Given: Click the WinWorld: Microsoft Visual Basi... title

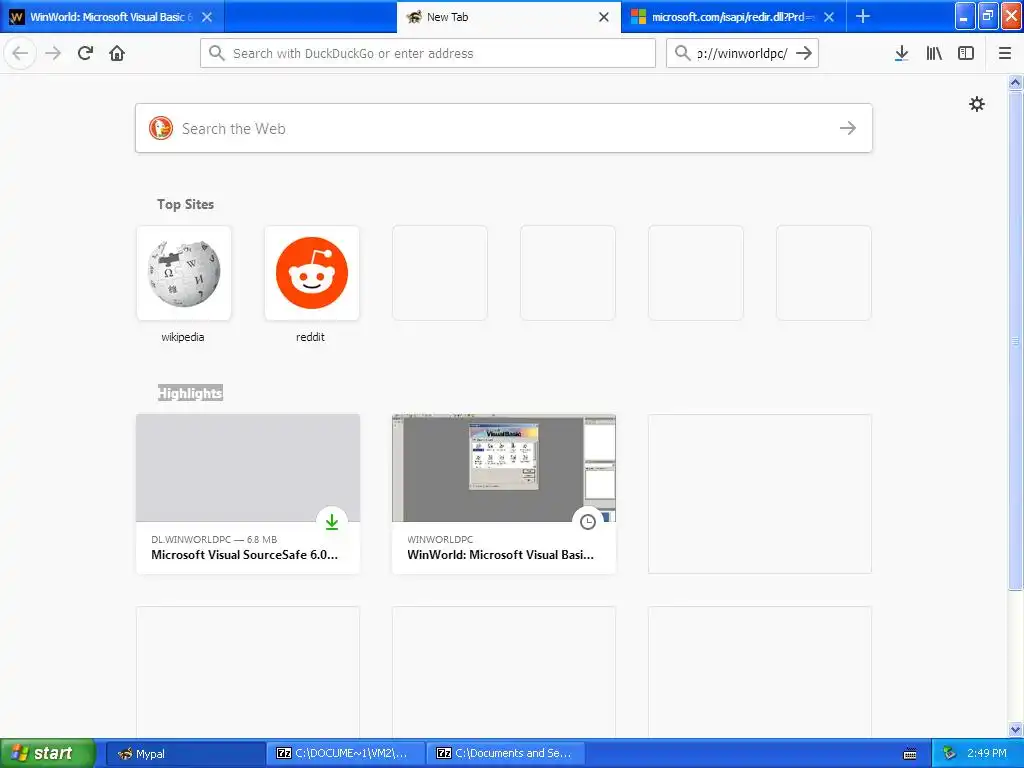Looking at the screenshot, I should coord(500,554).
